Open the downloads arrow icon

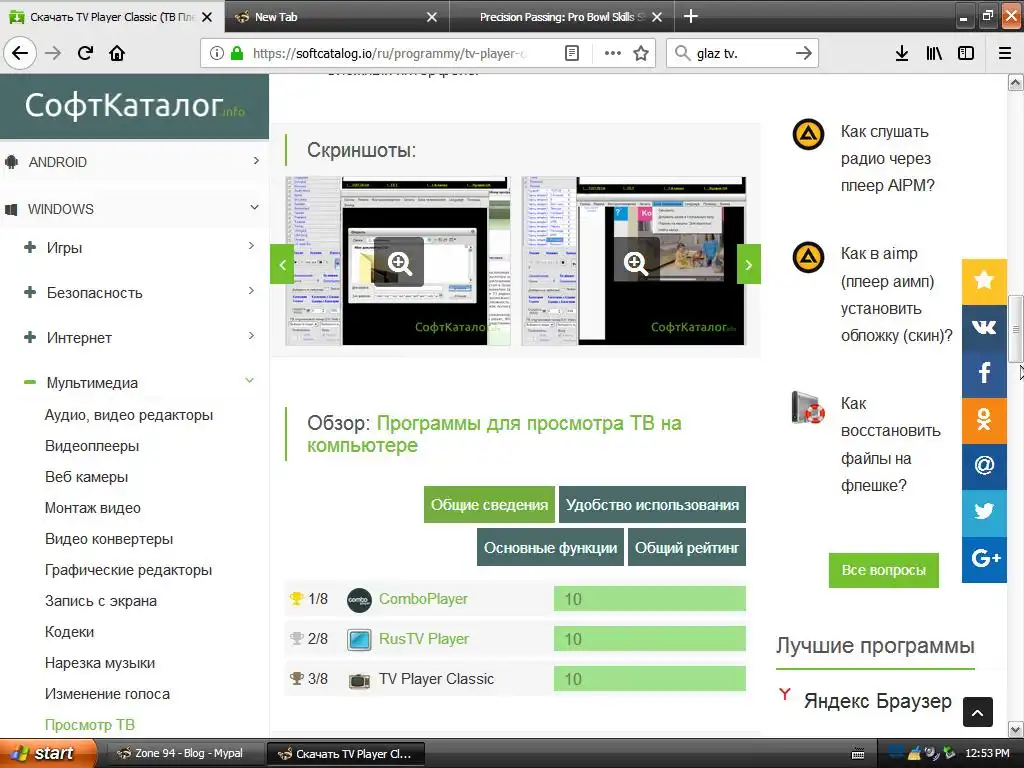(x=901, y=53)
